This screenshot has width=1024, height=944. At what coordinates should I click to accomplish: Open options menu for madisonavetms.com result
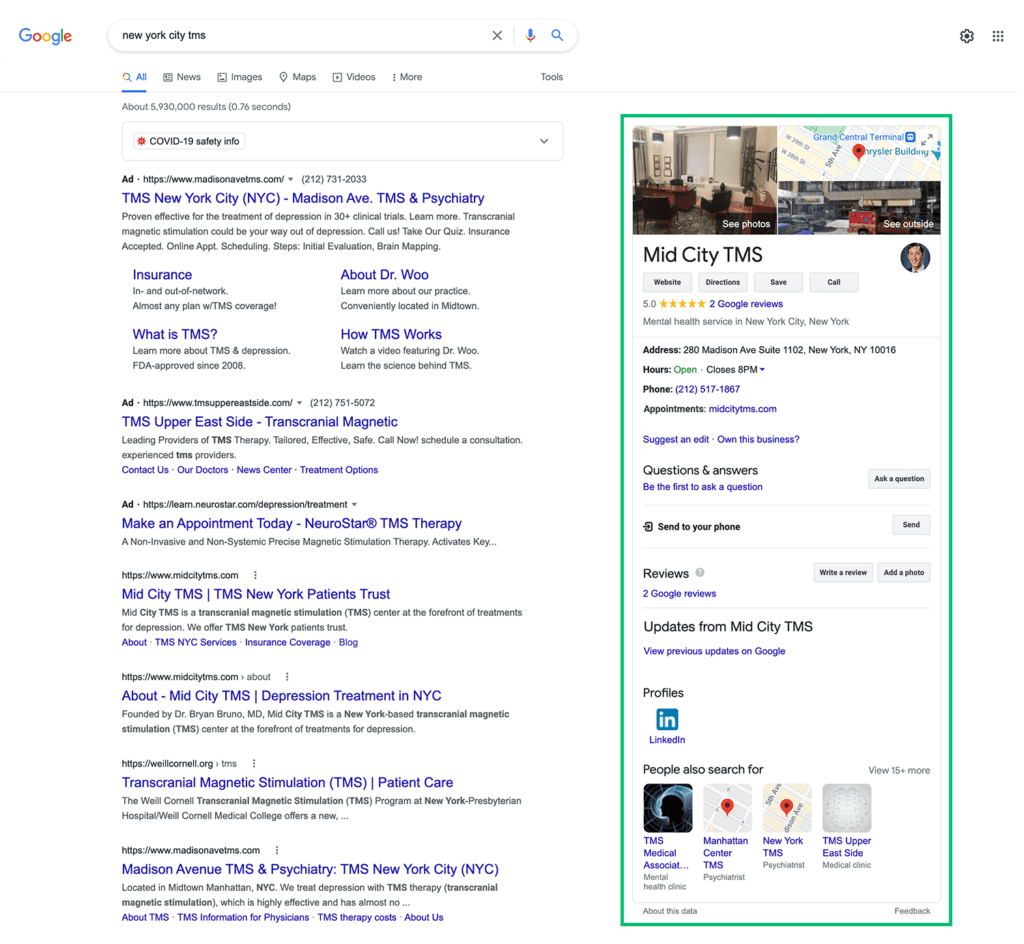[x=277, y=850]
